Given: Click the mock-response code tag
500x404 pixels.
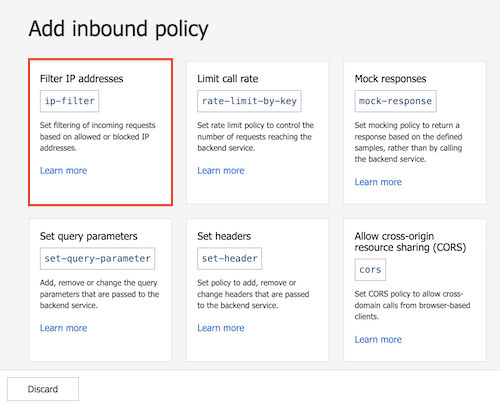Looking at the screenshot, I should 395,101.
